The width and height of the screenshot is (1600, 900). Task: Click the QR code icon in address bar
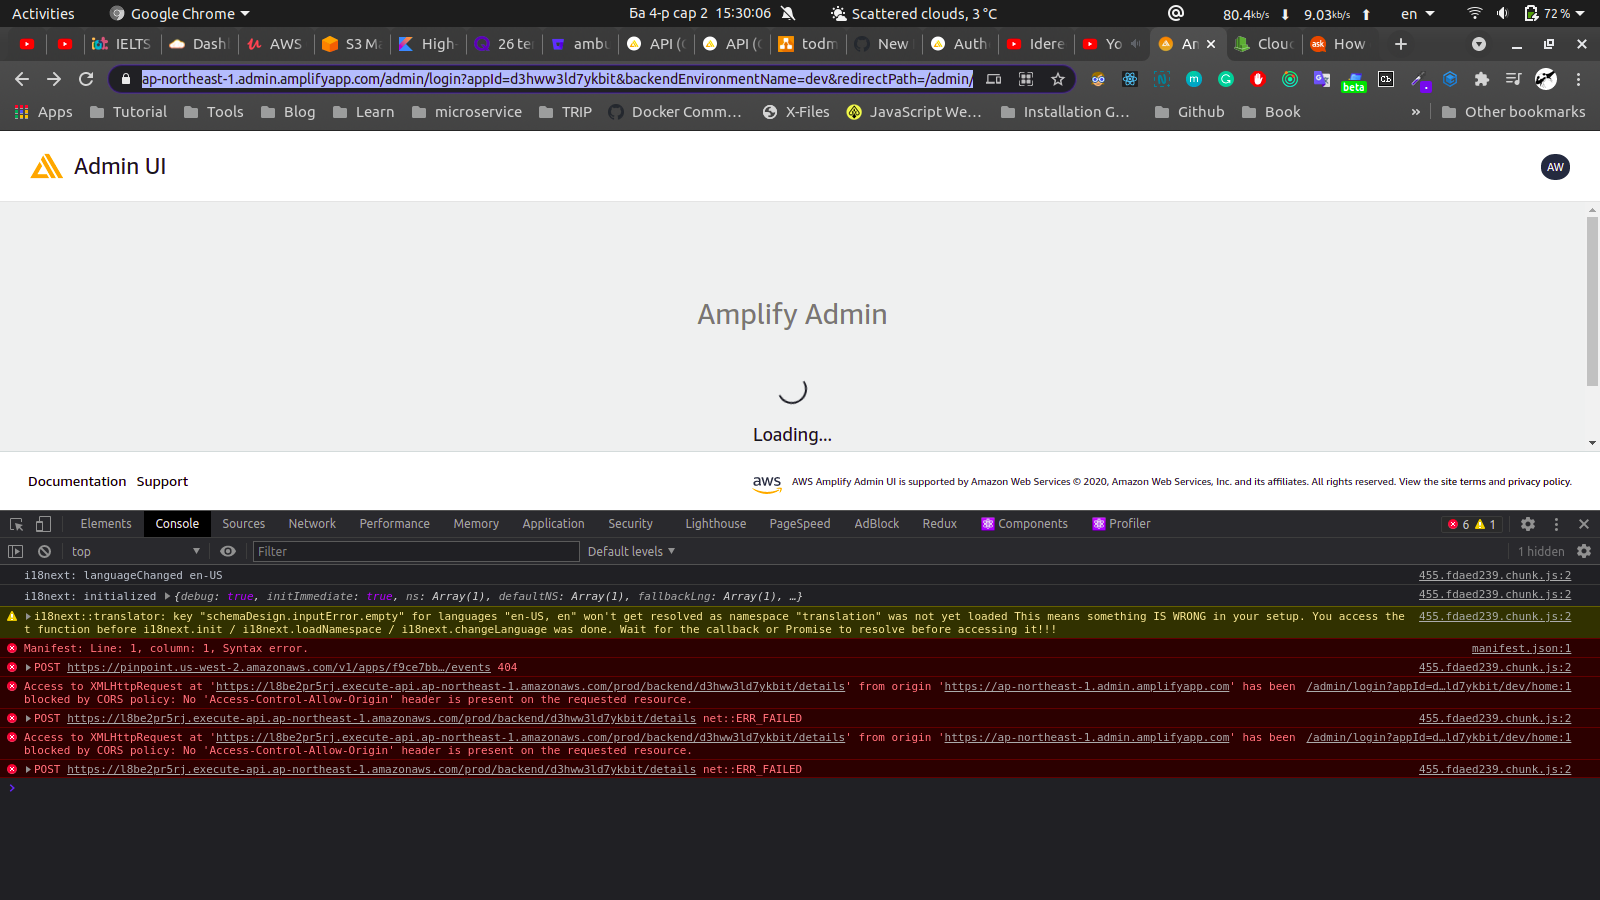coord(1026,79)
